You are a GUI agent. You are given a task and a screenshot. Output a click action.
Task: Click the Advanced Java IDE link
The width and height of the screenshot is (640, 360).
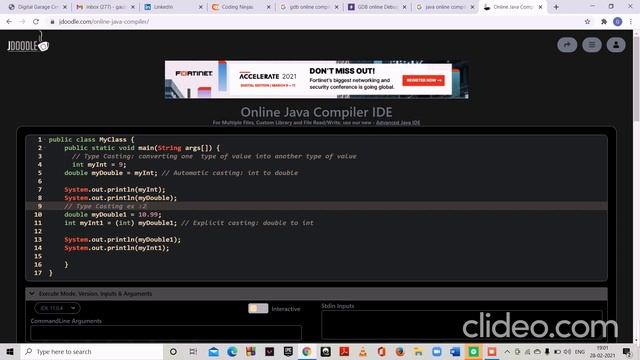[x=398, y=122]
